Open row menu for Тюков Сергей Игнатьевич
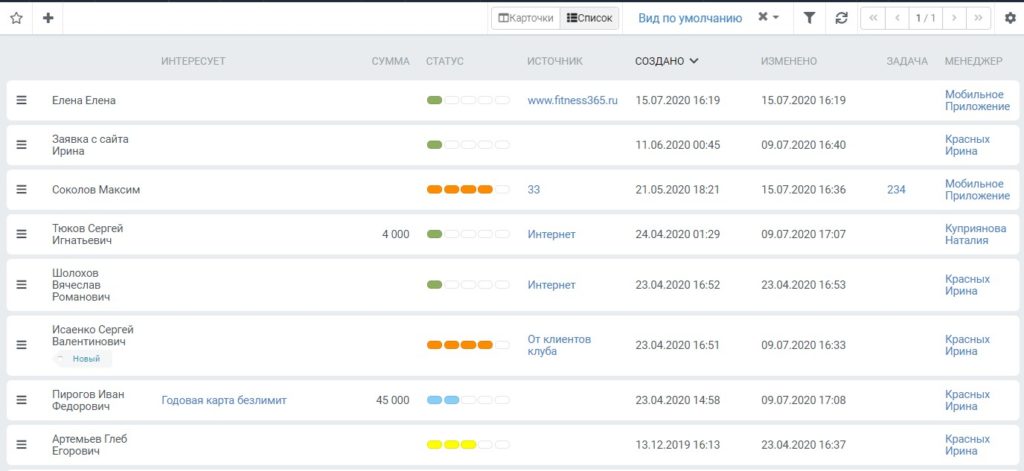The image size is (1024, 471). (x=22, y=234)
